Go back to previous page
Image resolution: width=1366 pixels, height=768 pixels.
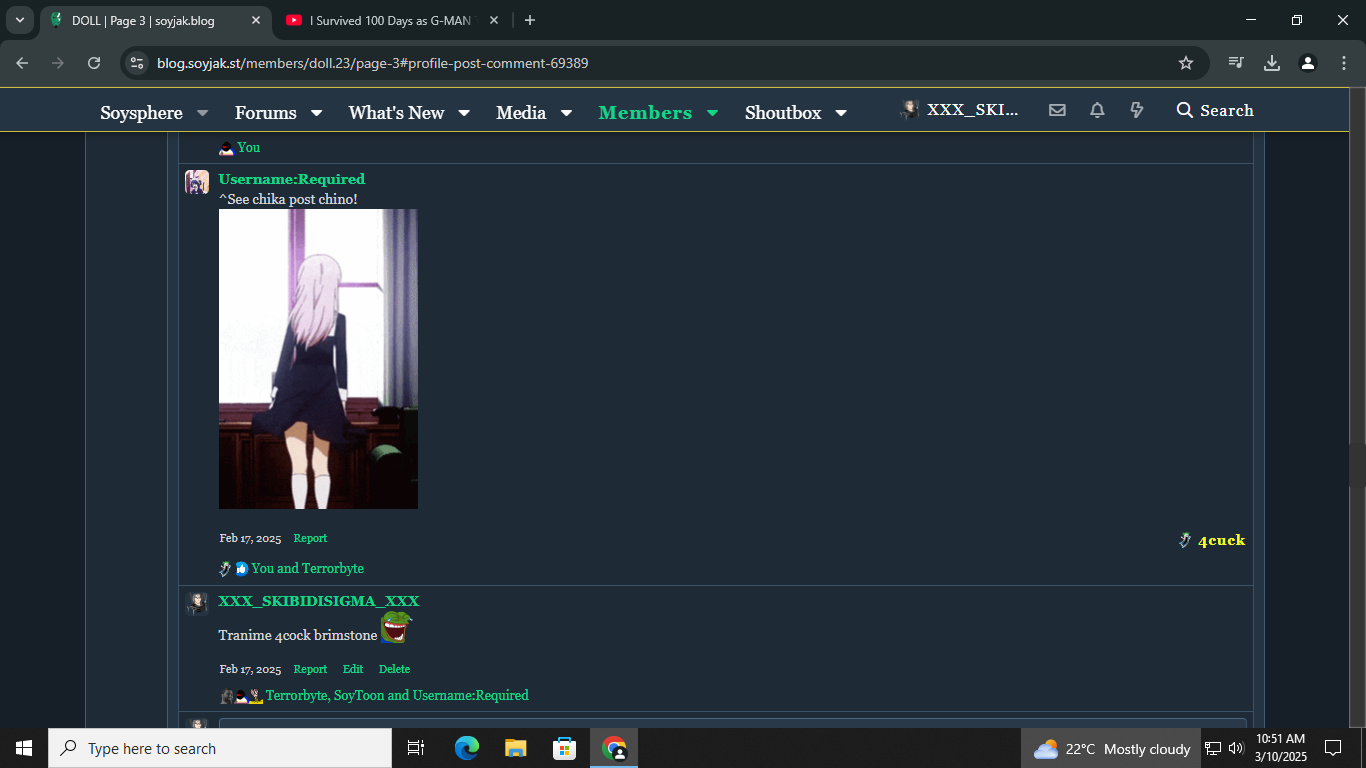(22, 63)
